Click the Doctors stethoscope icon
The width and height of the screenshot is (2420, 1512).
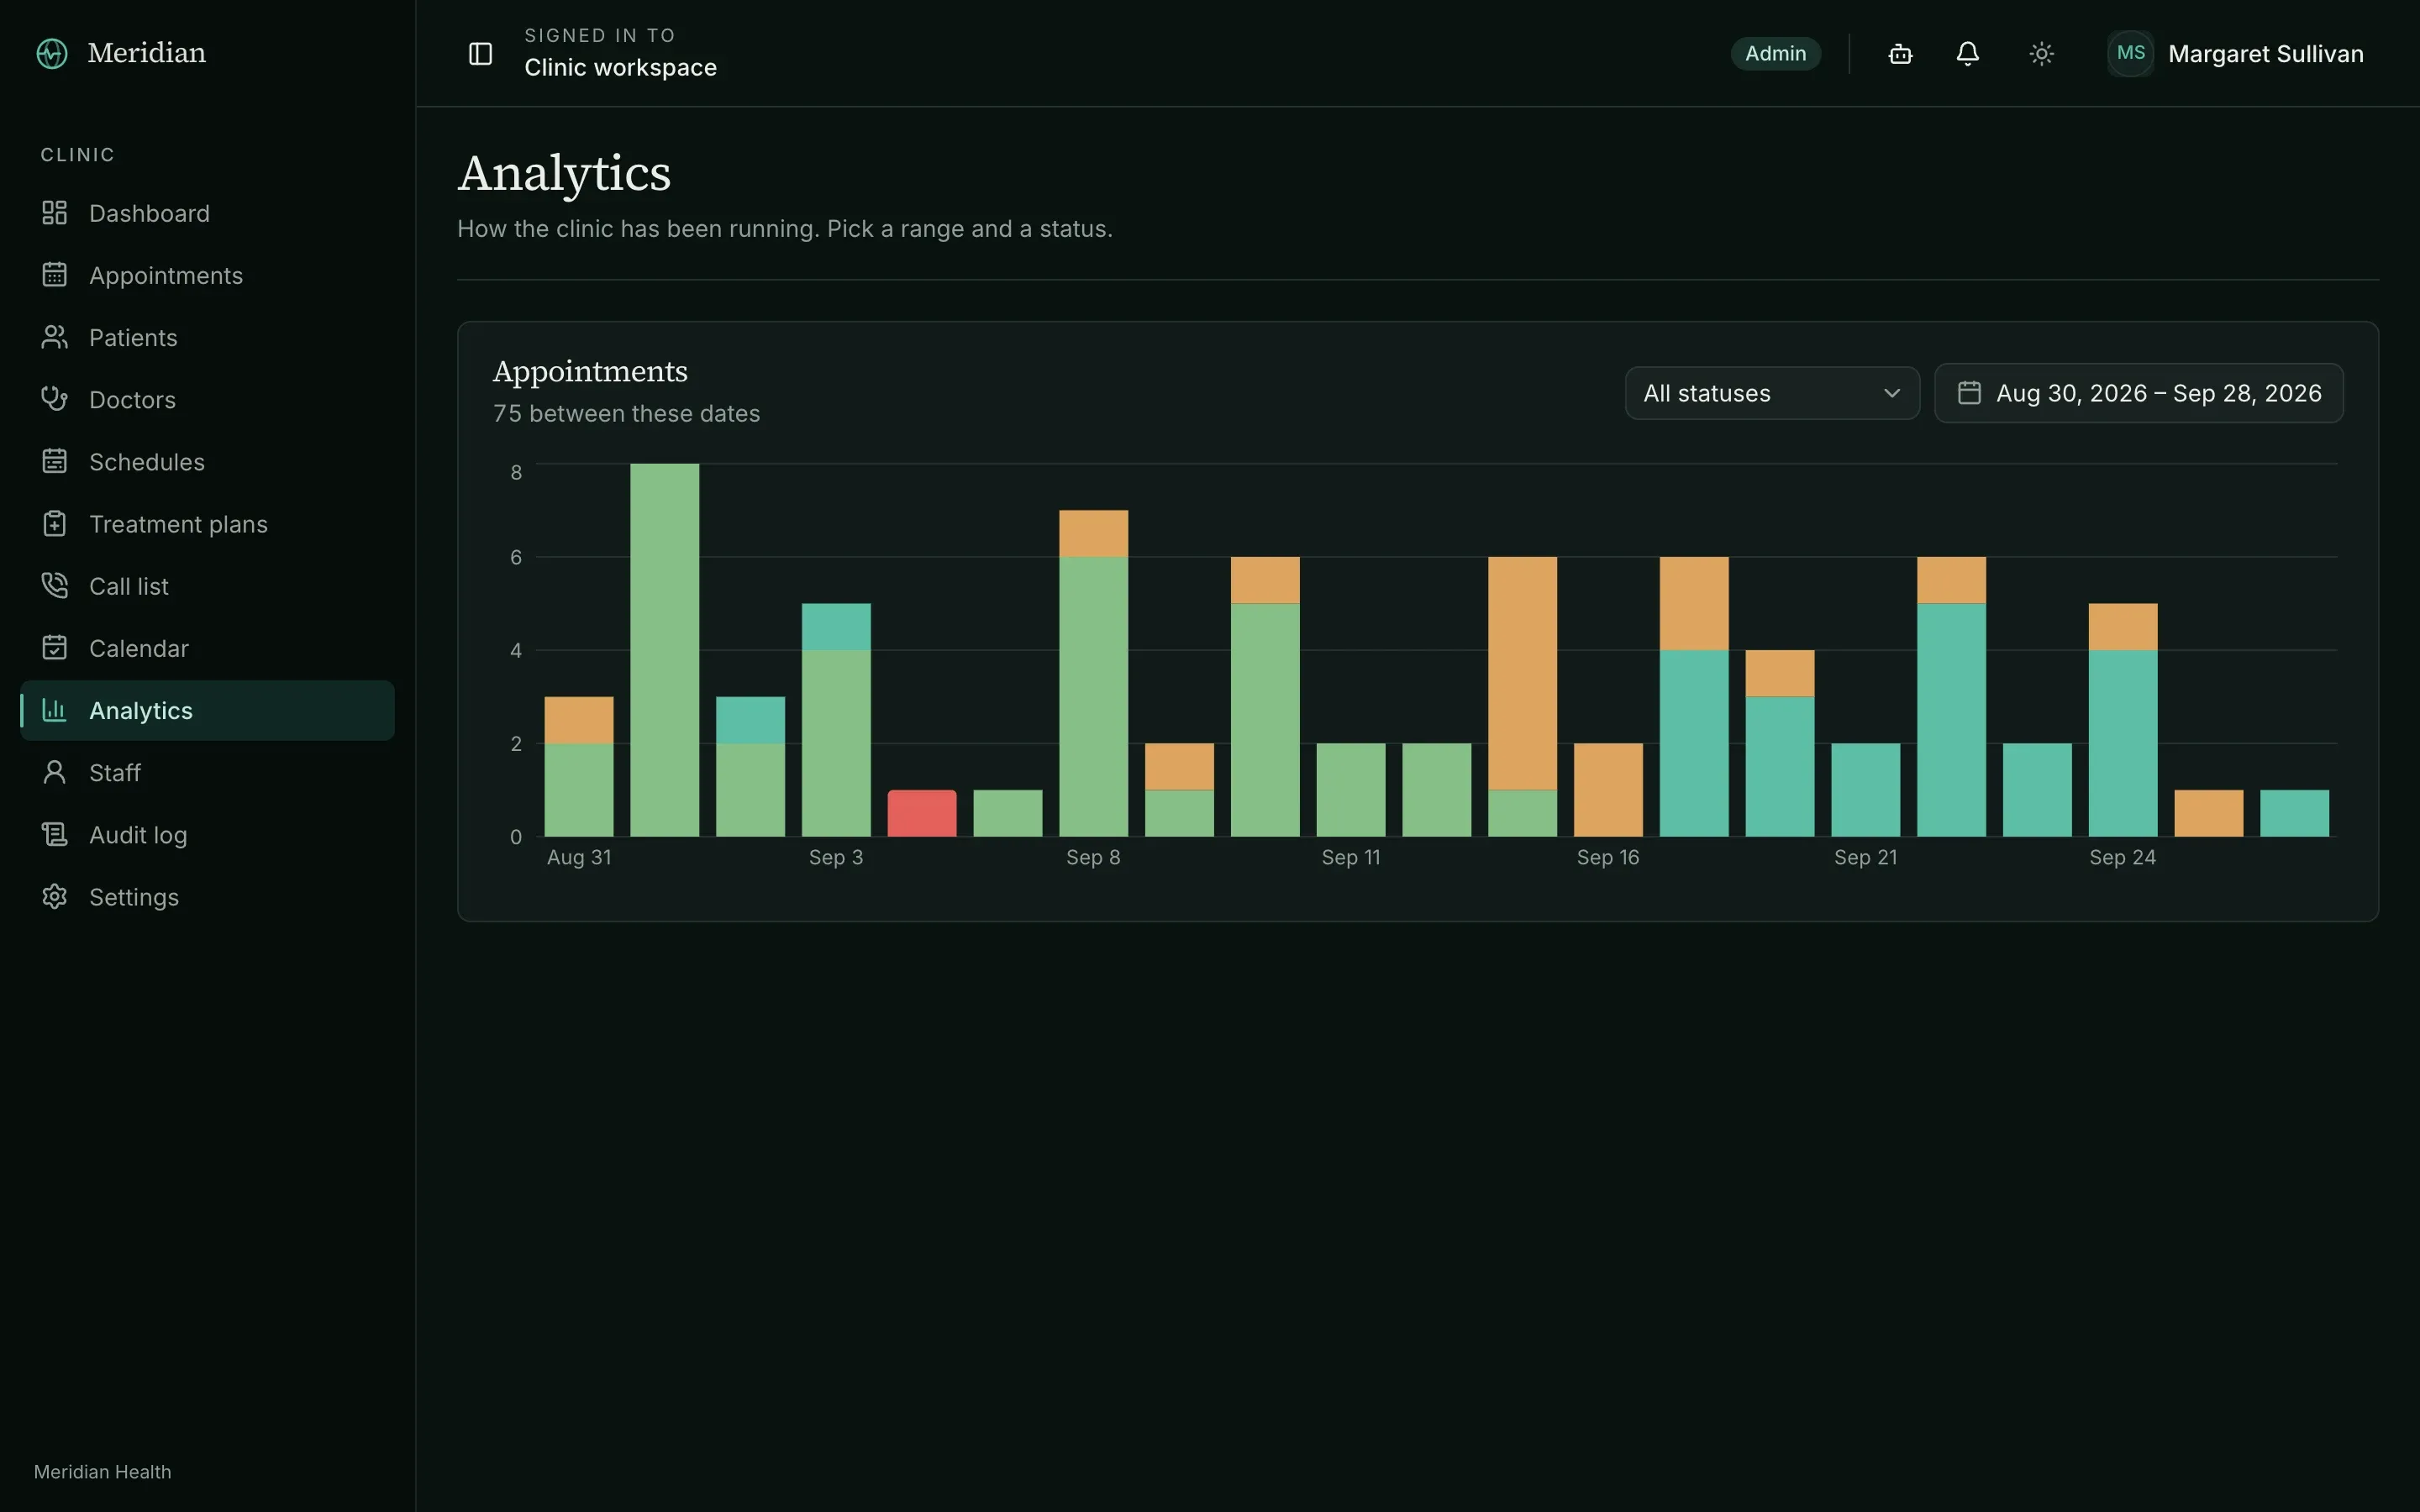pyautogui.click(x=54, y=399)
